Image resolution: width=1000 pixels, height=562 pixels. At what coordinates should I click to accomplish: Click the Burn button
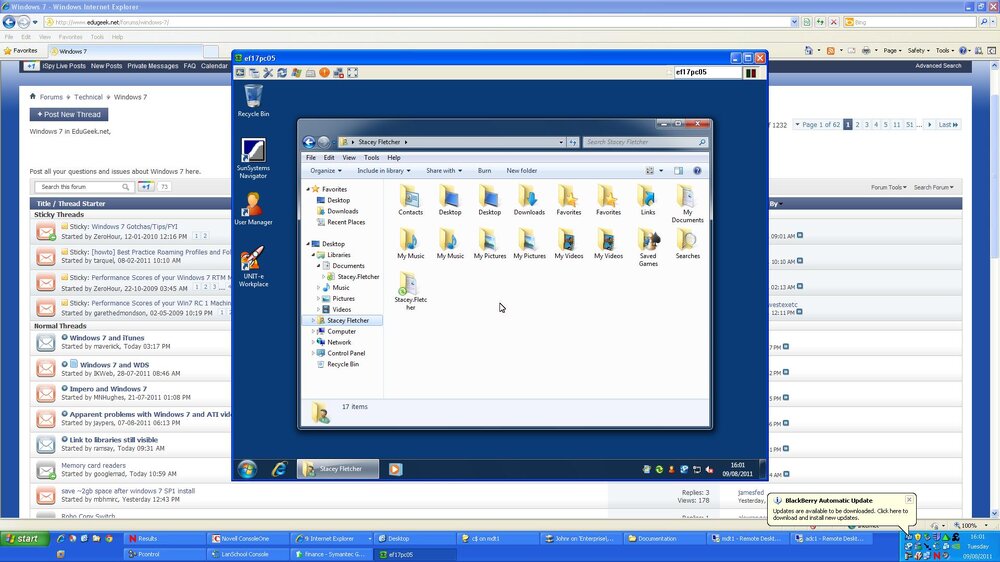coord(485,171)
